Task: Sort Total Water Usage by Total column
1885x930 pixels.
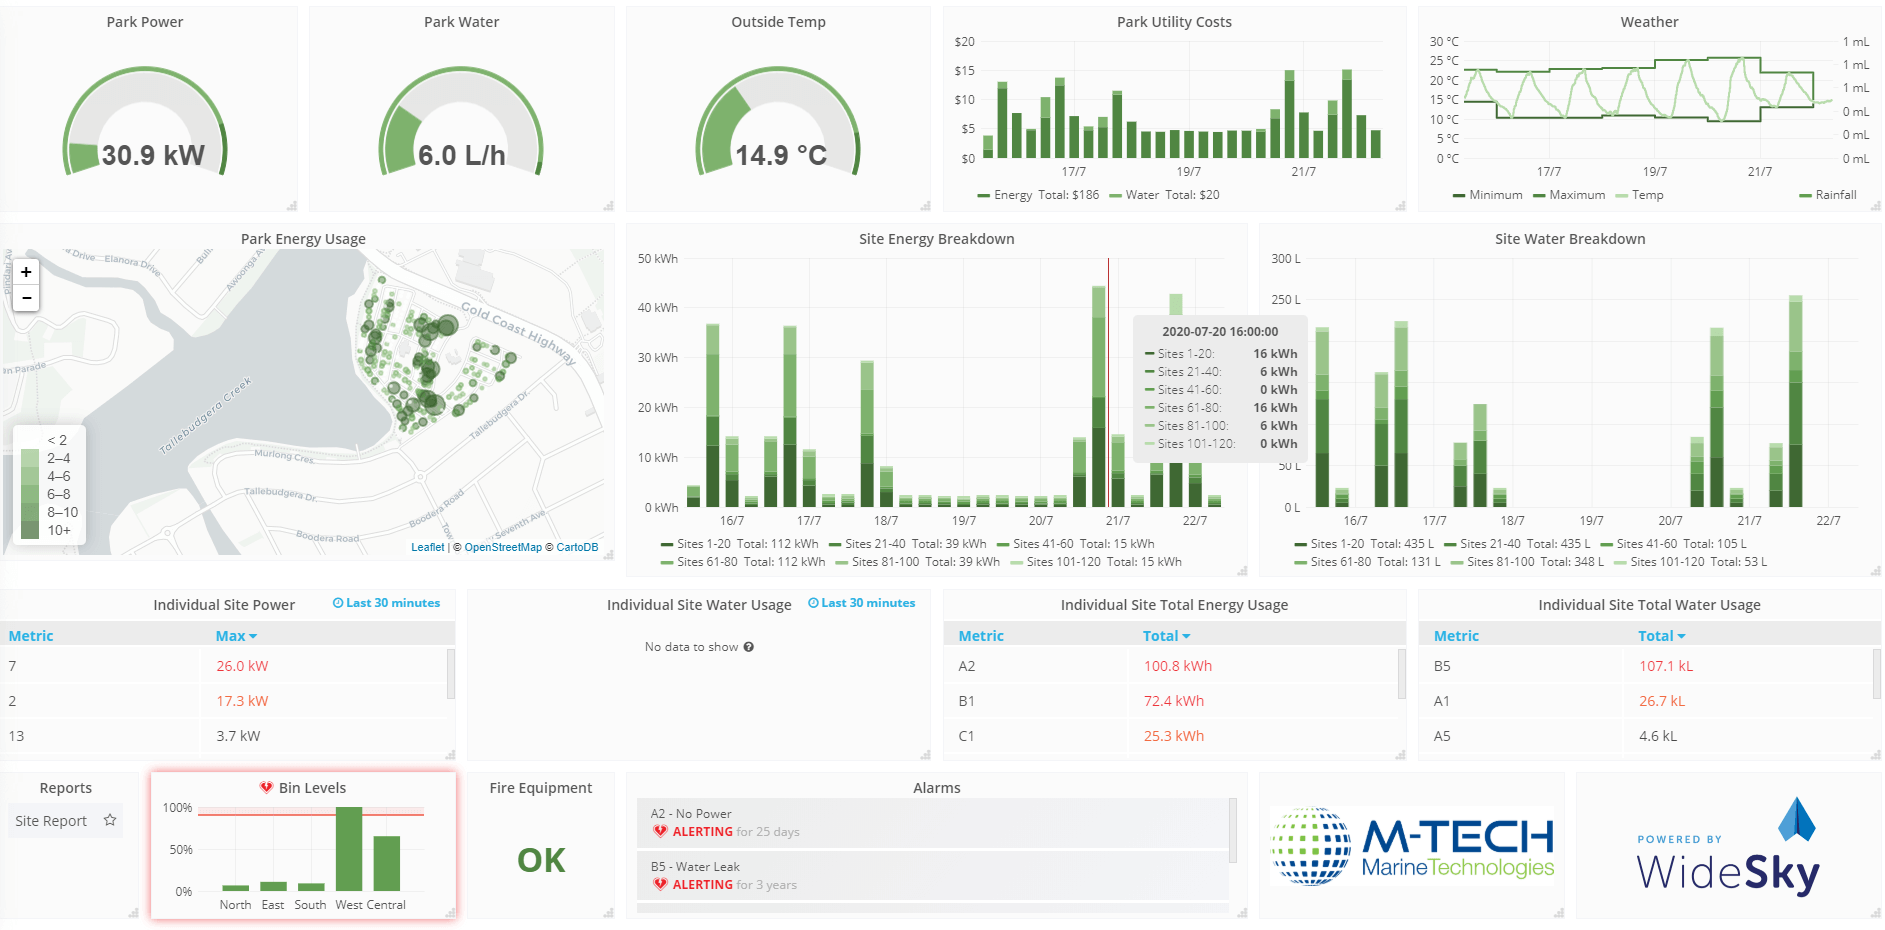Action: 1661,636
